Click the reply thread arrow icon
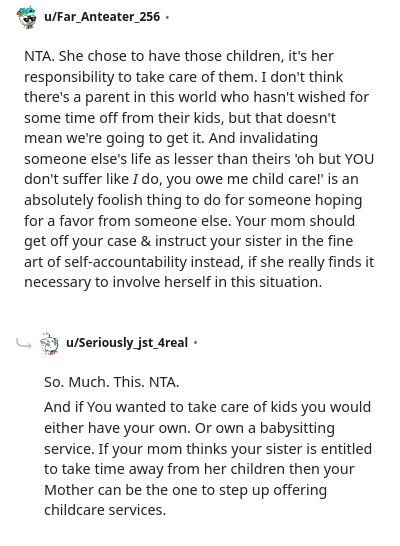The image size is (400, 546). click(24, 344)
